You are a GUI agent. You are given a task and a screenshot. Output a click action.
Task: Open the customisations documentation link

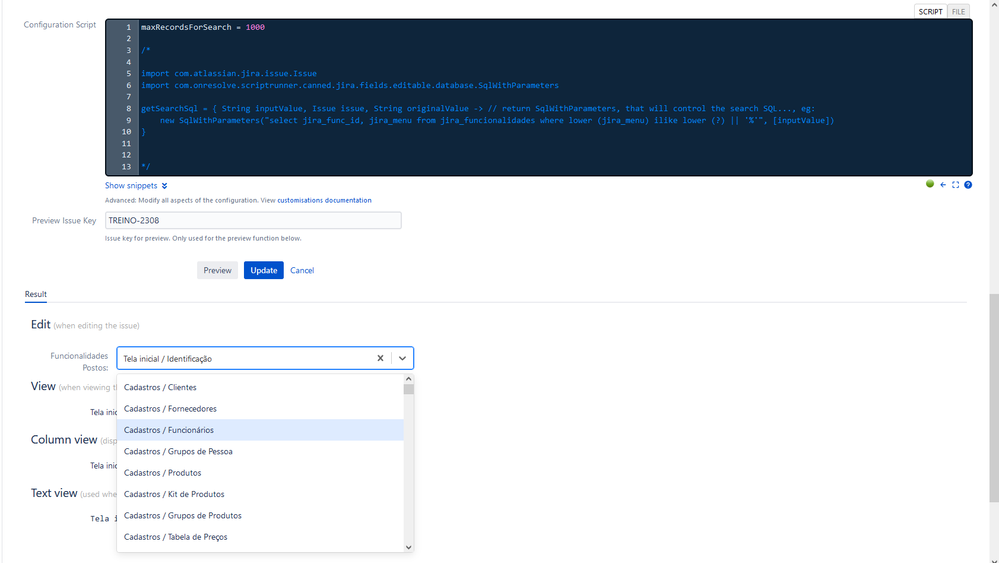tap(324, 200)
